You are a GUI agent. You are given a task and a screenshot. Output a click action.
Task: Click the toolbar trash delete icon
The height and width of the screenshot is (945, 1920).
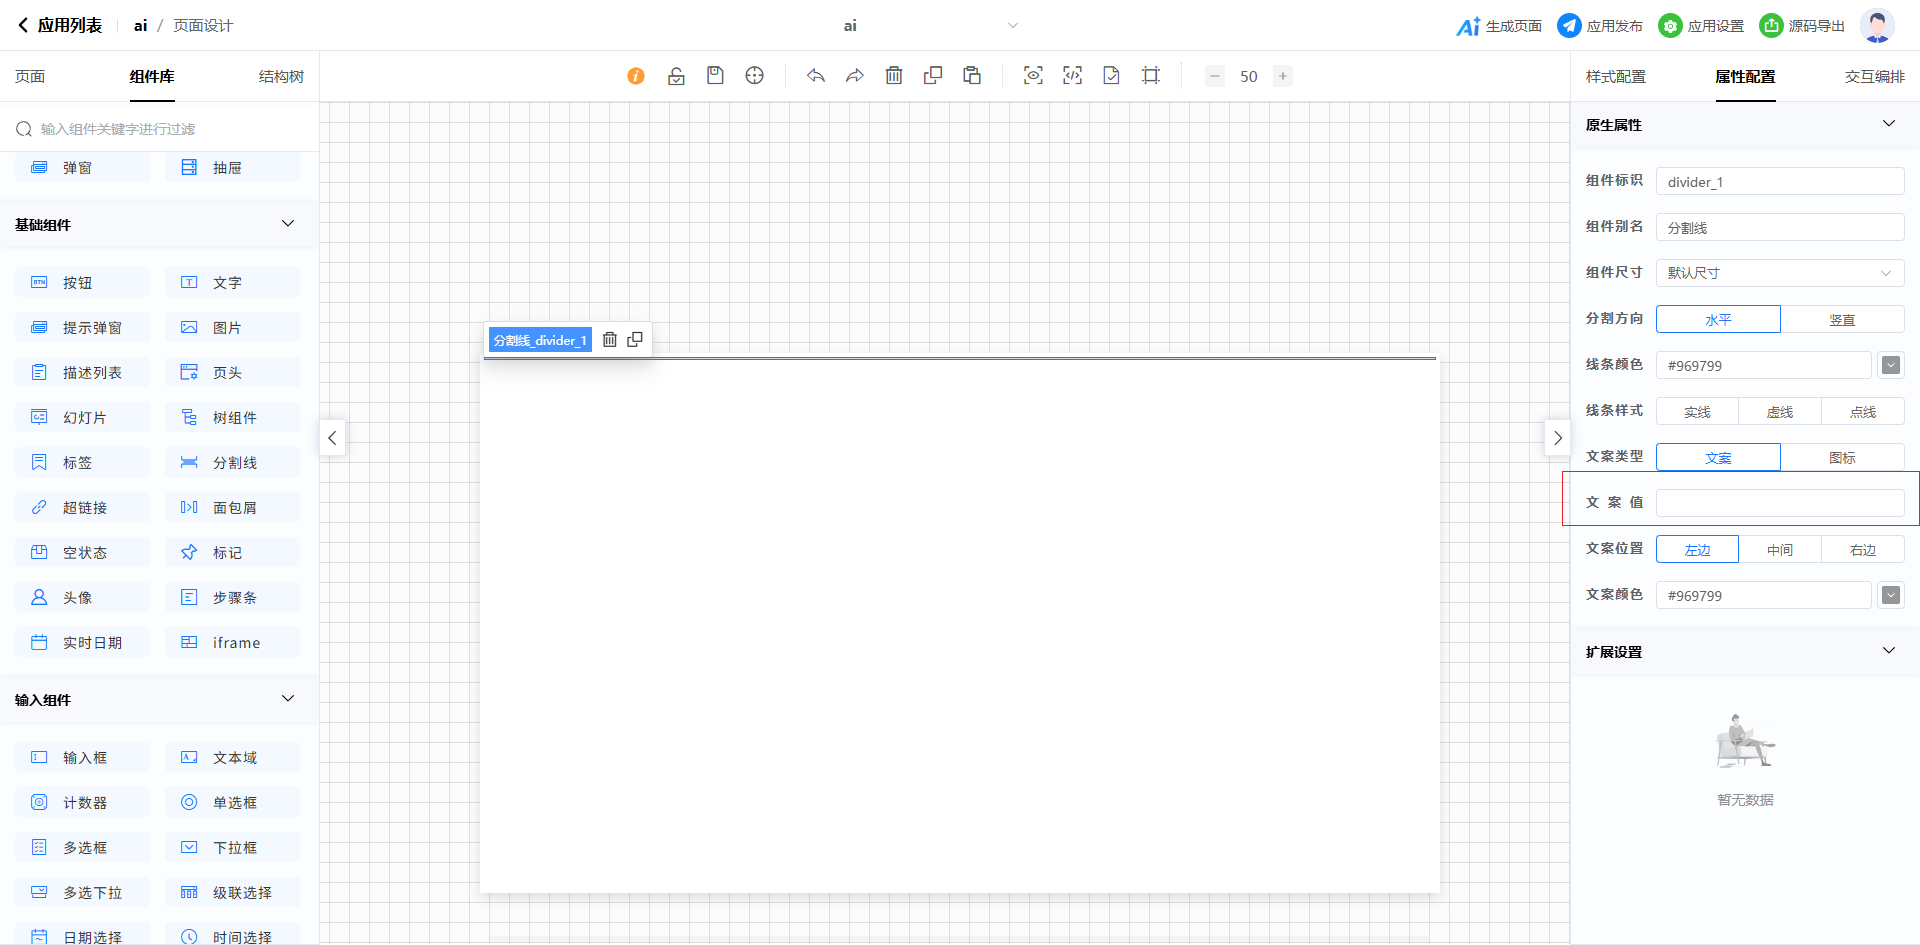tap(894, 76)
